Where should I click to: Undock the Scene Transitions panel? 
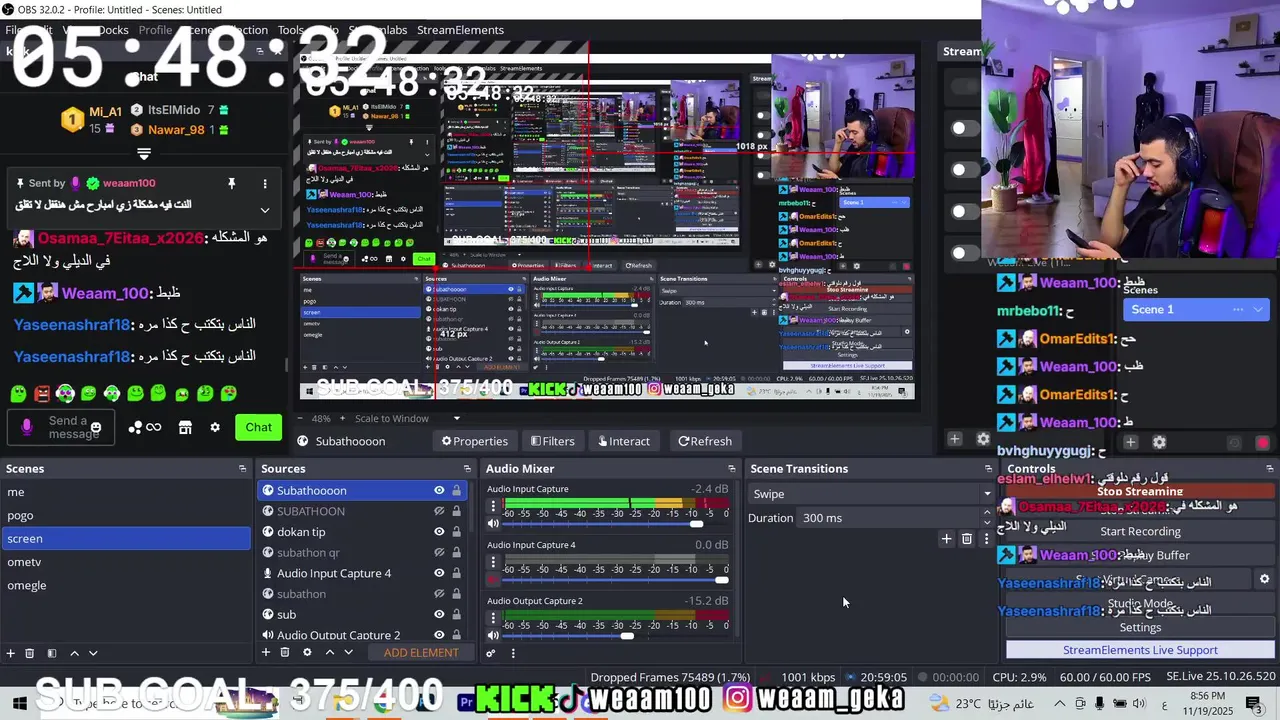coord(988,468)
